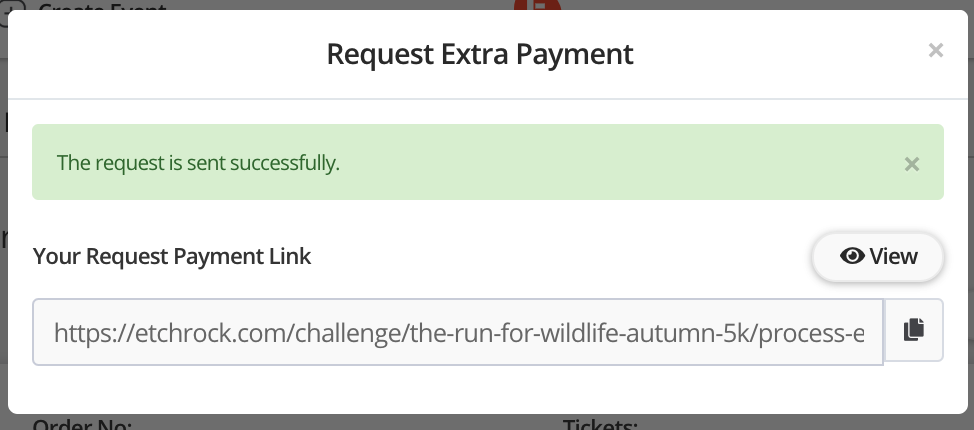The image size is (974, 430).
Task: Click the 'Tickets:' label below dialog
Action: (600, 423)
